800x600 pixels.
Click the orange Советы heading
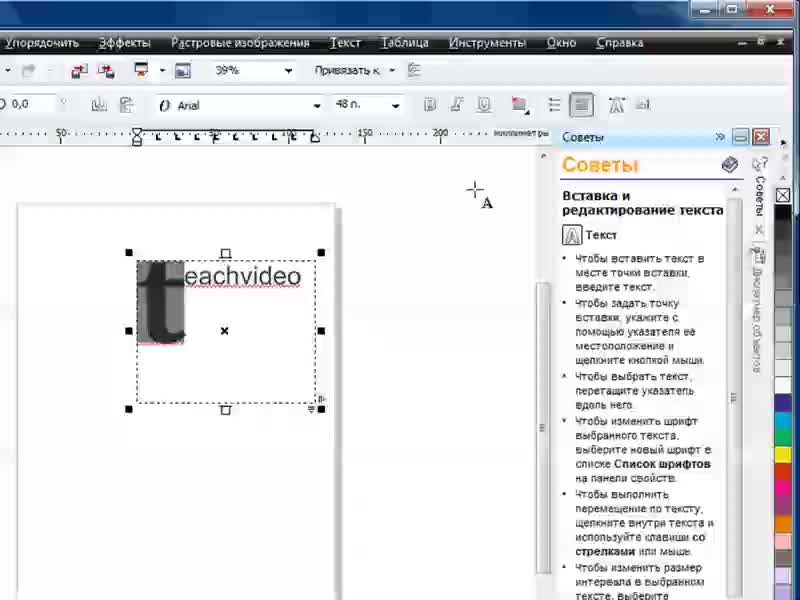click(x=600, y=165)
